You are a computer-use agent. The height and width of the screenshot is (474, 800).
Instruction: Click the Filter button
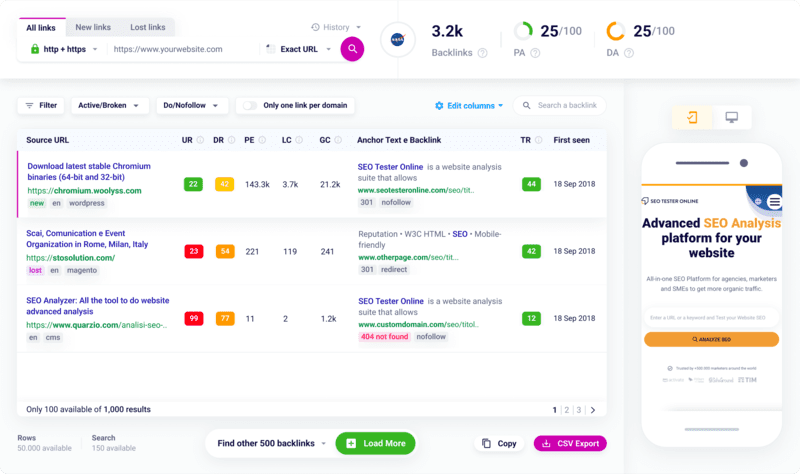pyautogui.click(x=41, y=106)
